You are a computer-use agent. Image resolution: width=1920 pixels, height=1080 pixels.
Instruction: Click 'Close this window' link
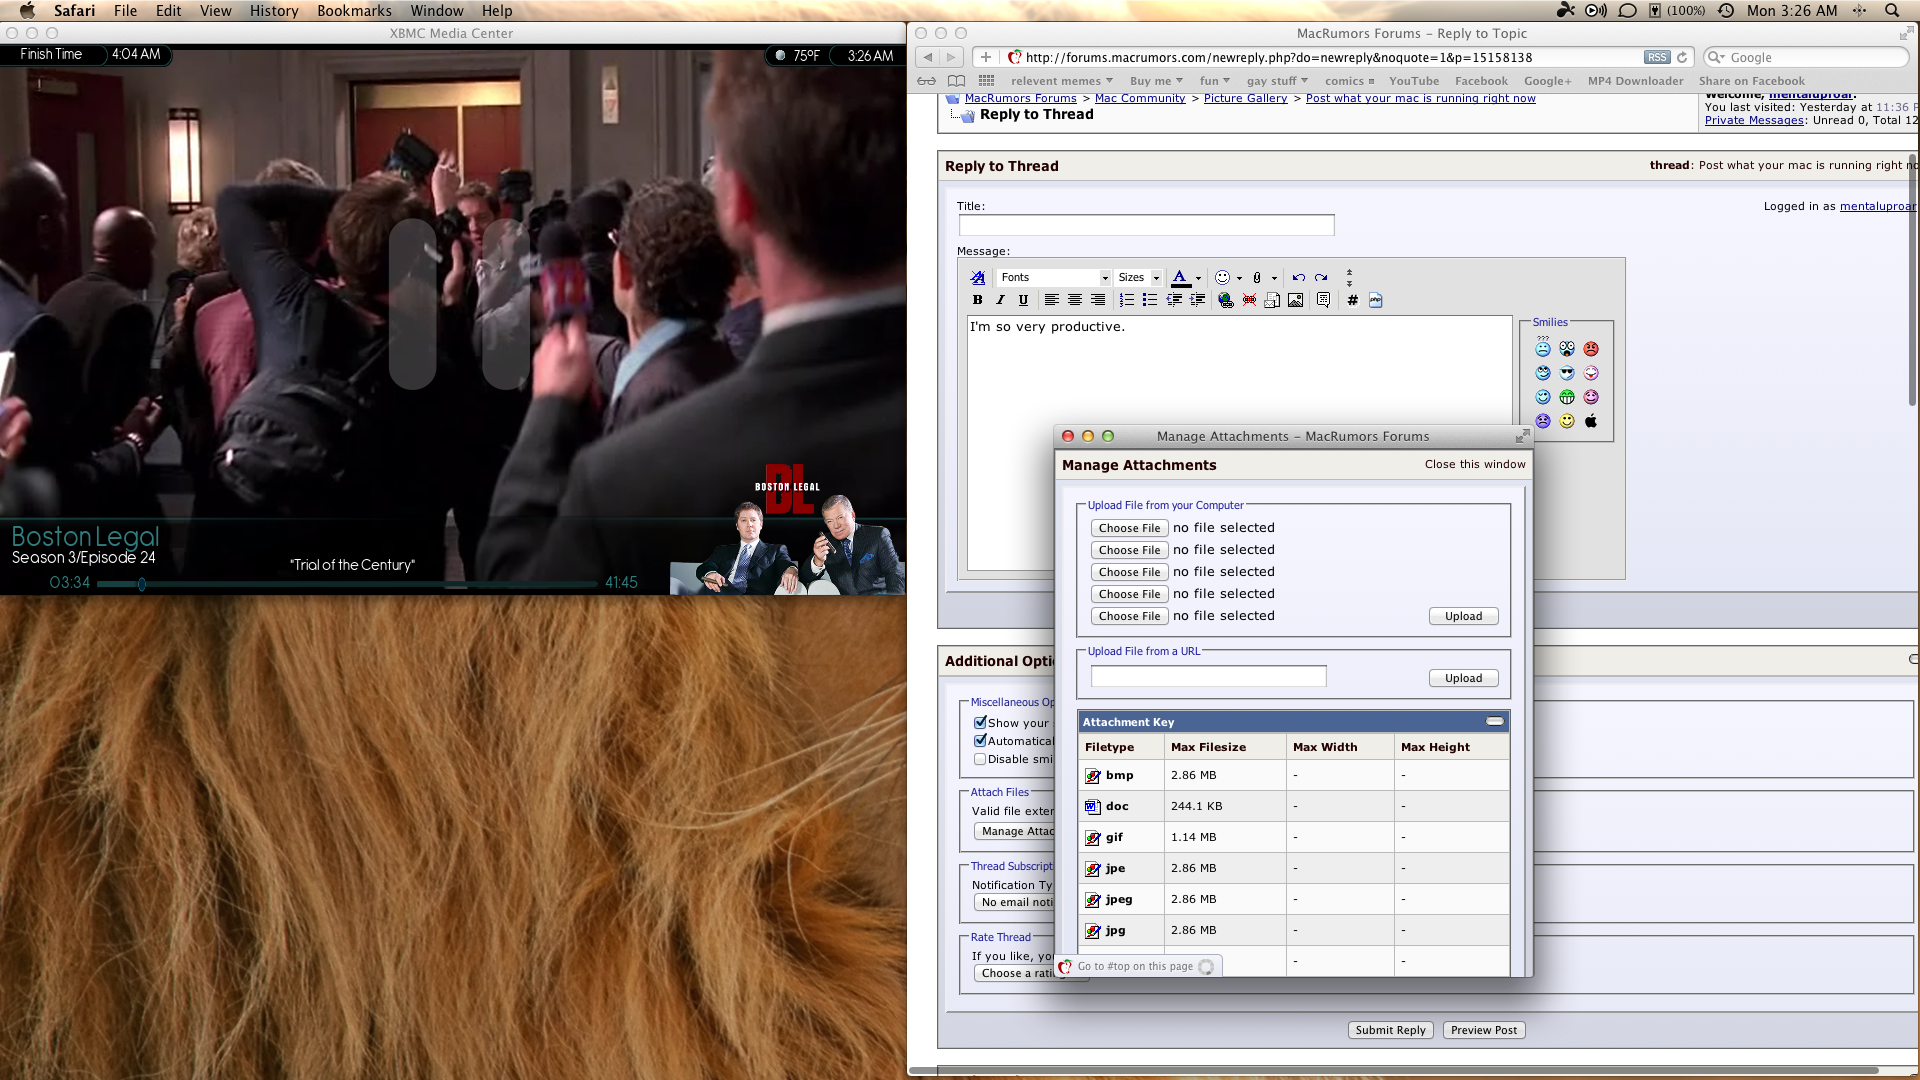(1475, 464)
